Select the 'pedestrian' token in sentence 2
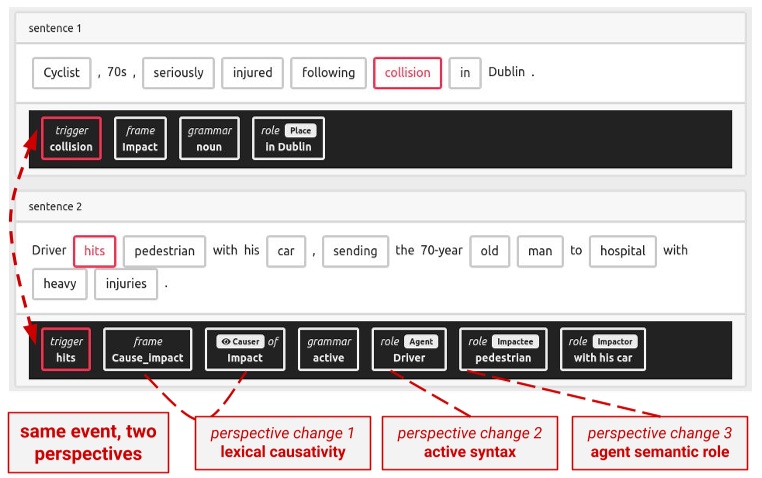 click(x=165, y=251)
